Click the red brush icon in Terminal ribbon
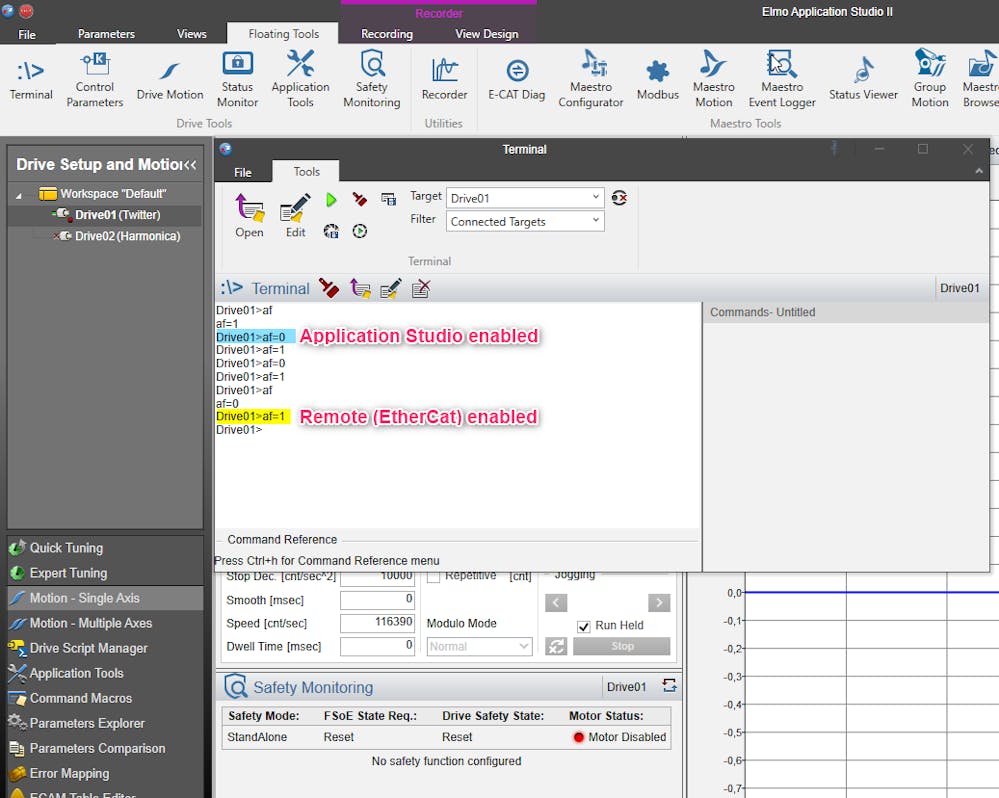999x798 pixels. 360,200
